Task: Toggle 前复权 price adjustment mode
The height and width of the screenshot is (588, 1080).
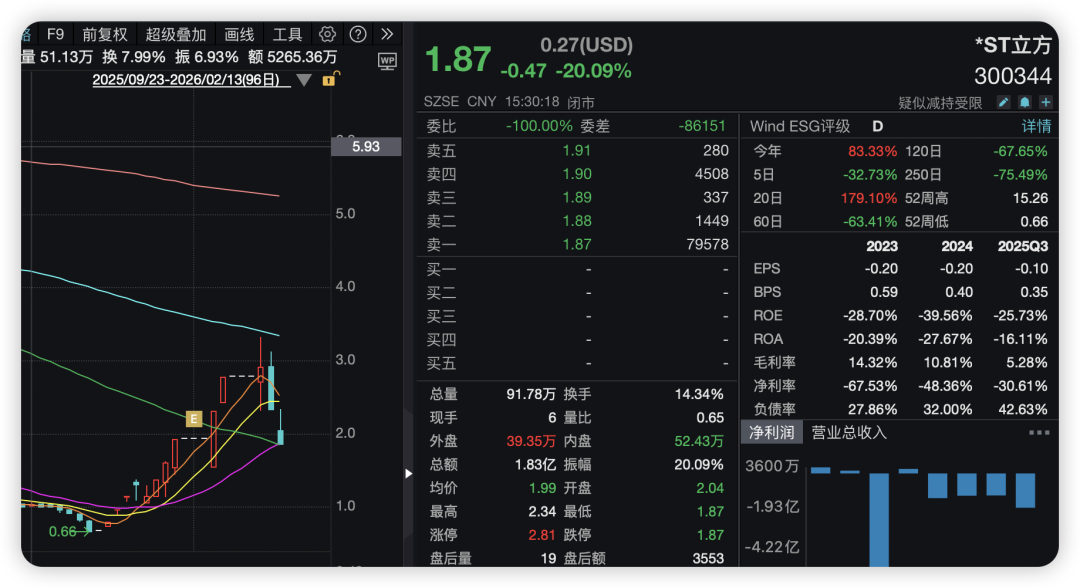Action: 103,34
